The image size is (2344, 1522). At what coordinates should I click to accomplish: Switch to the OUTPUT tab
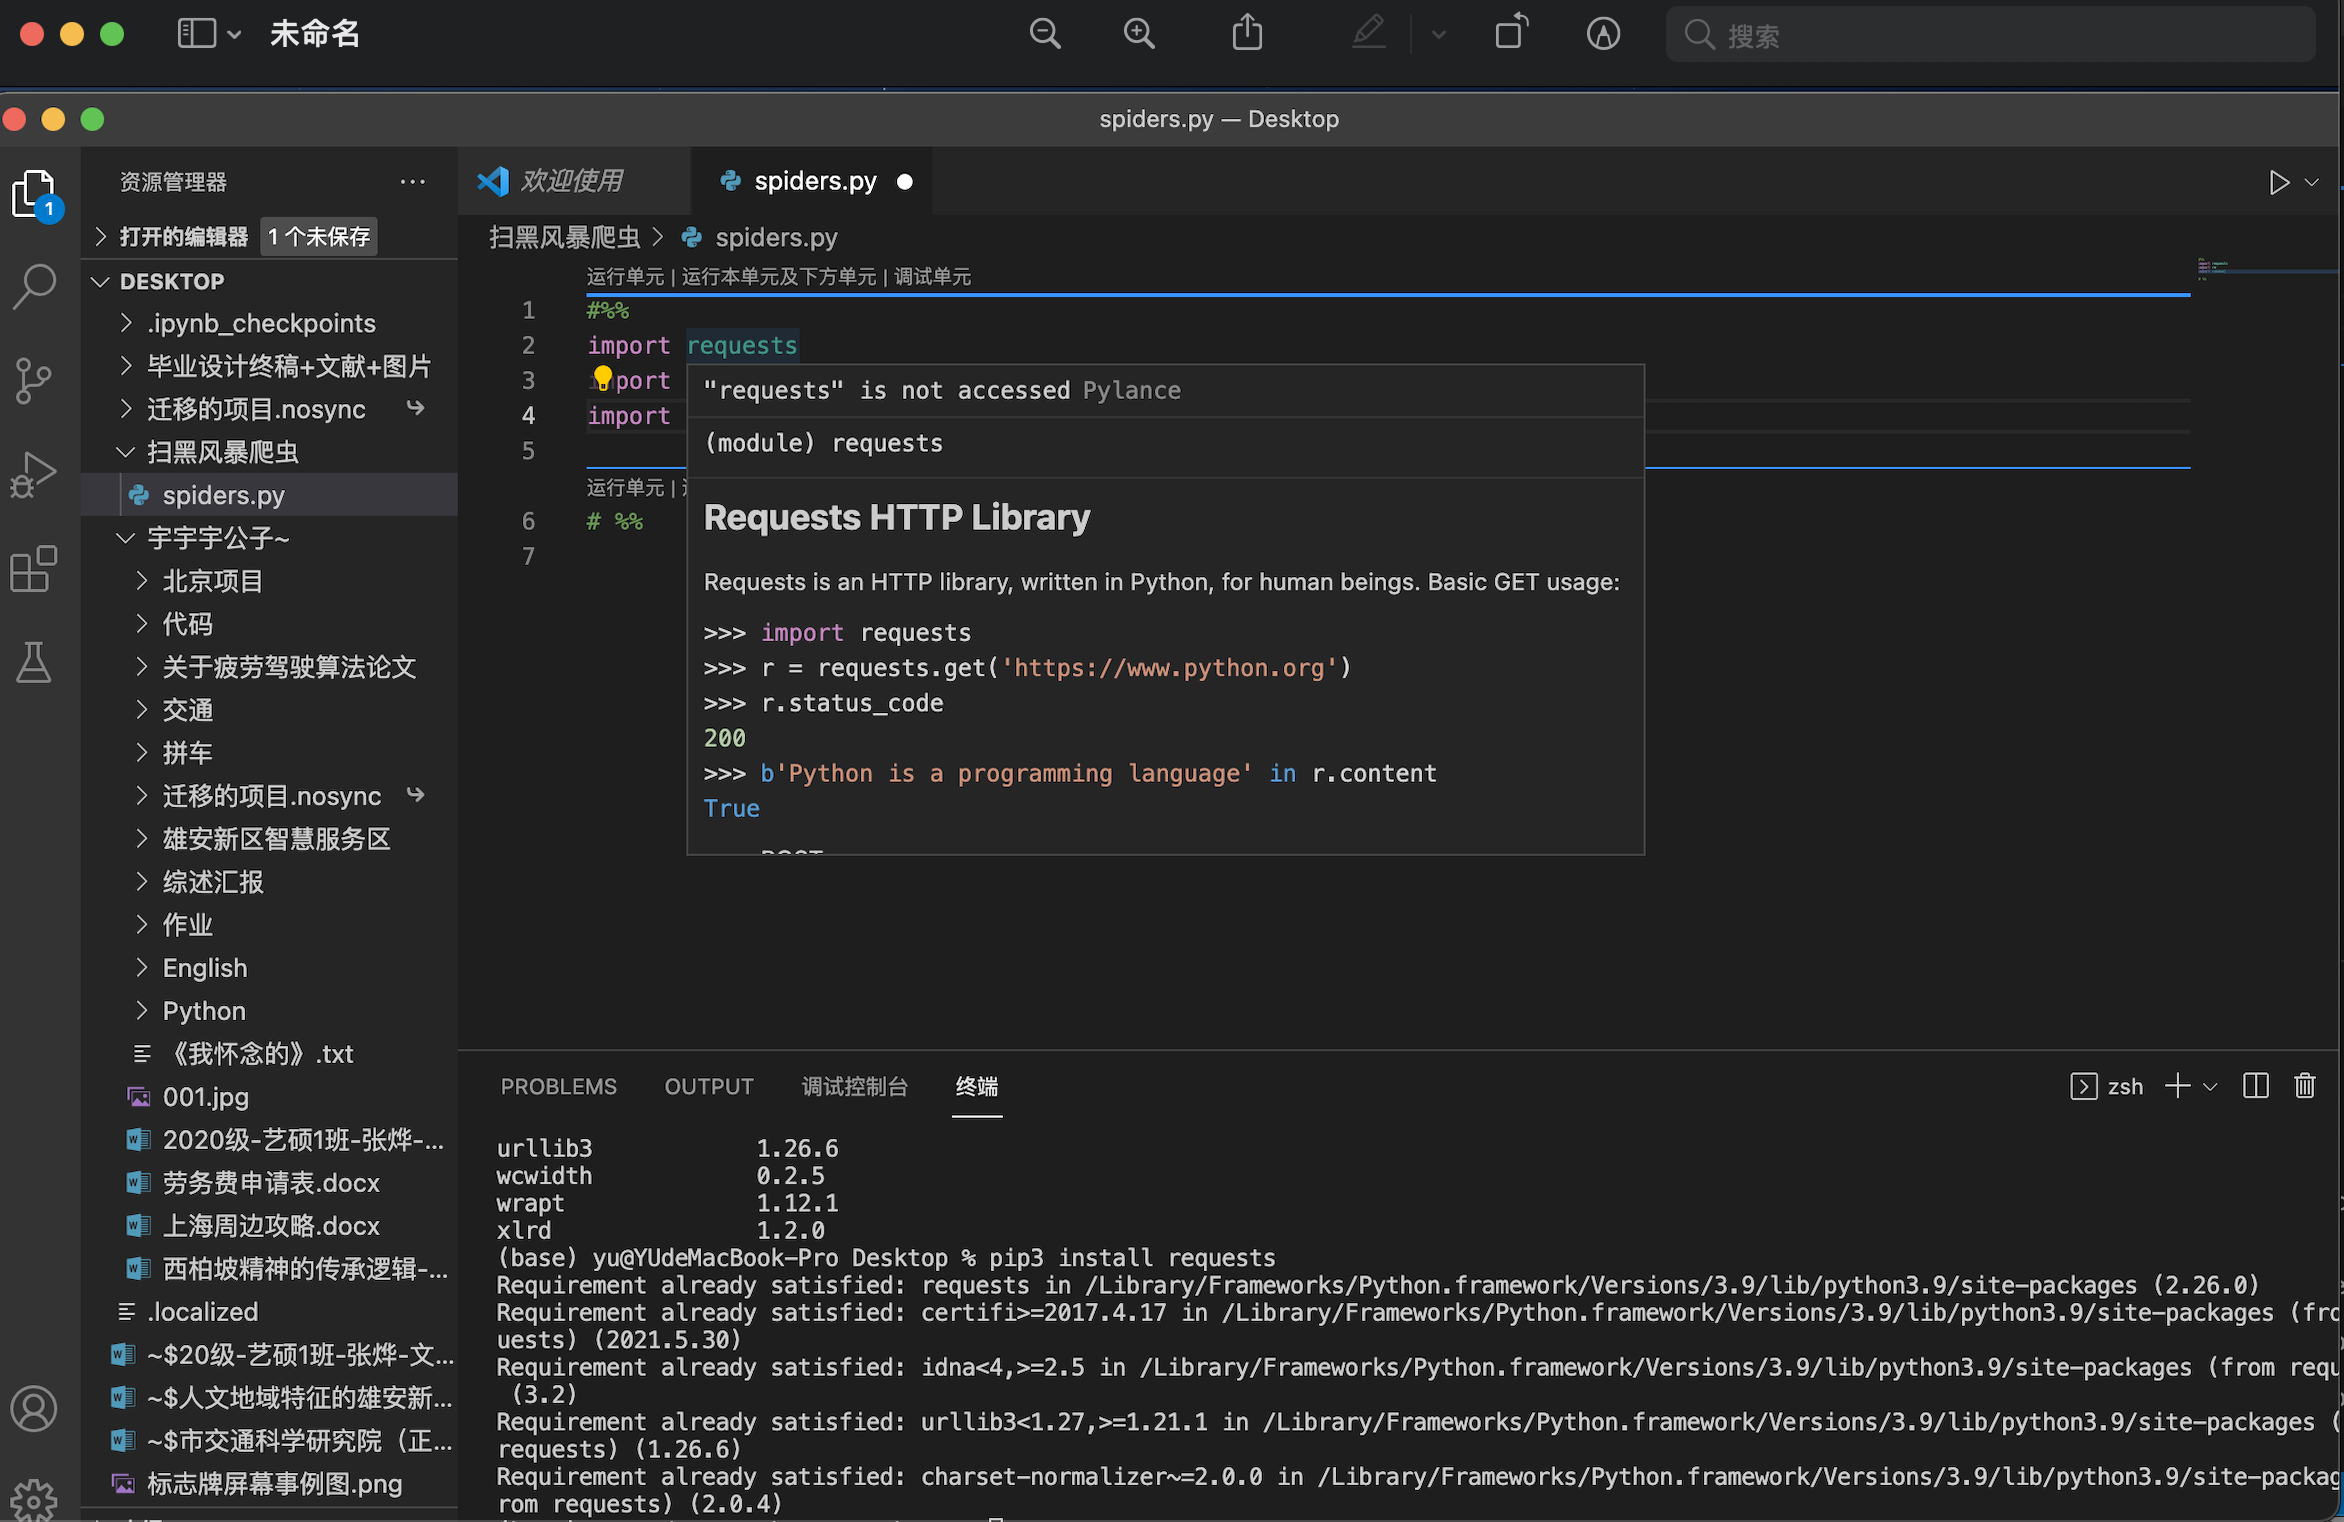709,1087
